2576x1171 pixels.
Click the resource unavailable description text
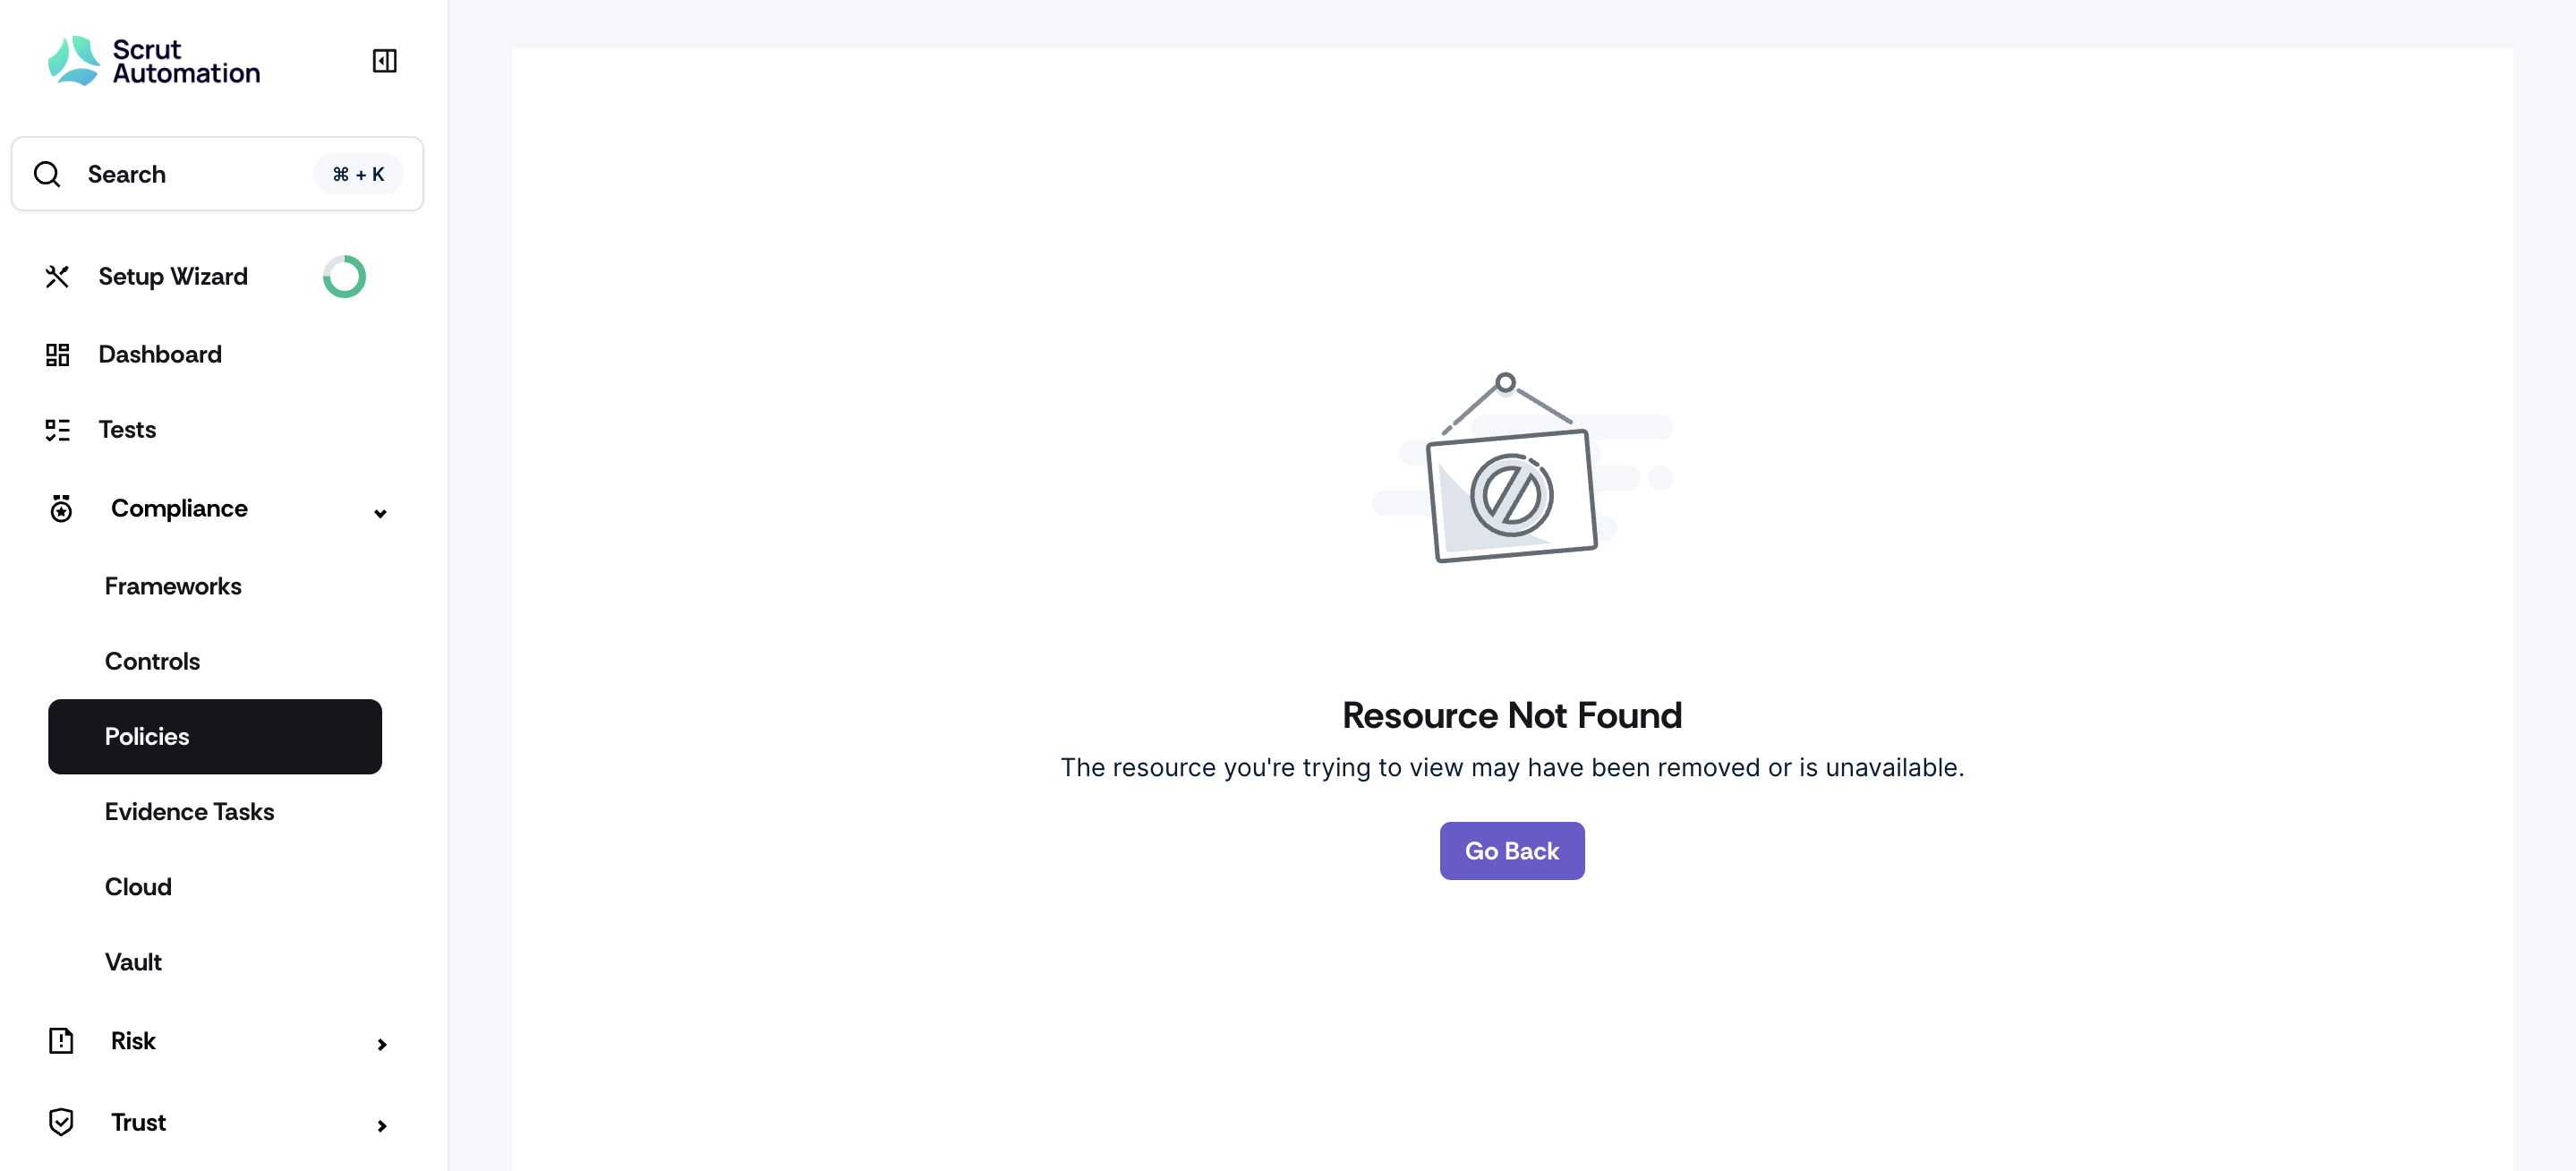tap(1512, 767)
